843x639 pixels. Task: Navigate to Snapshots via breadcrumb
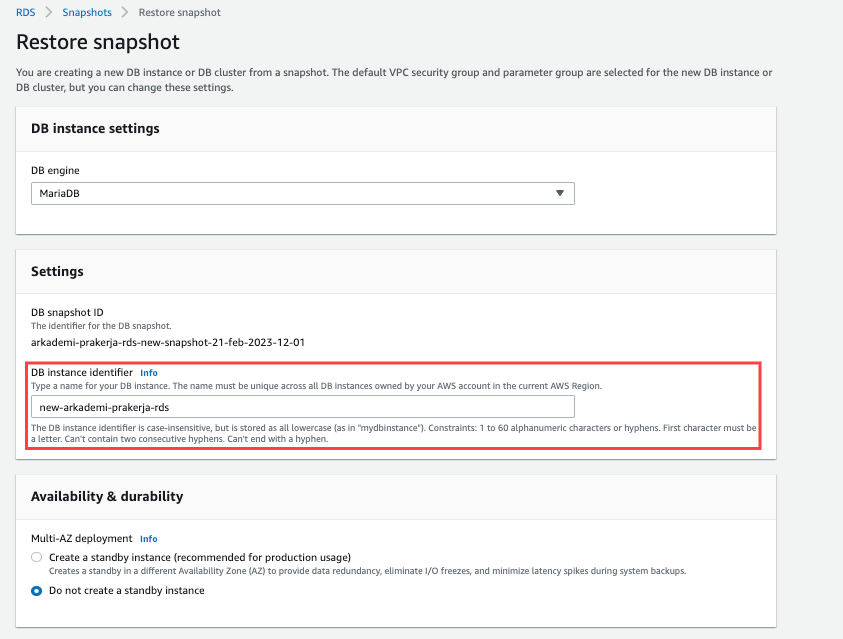(x=86, y=13)
